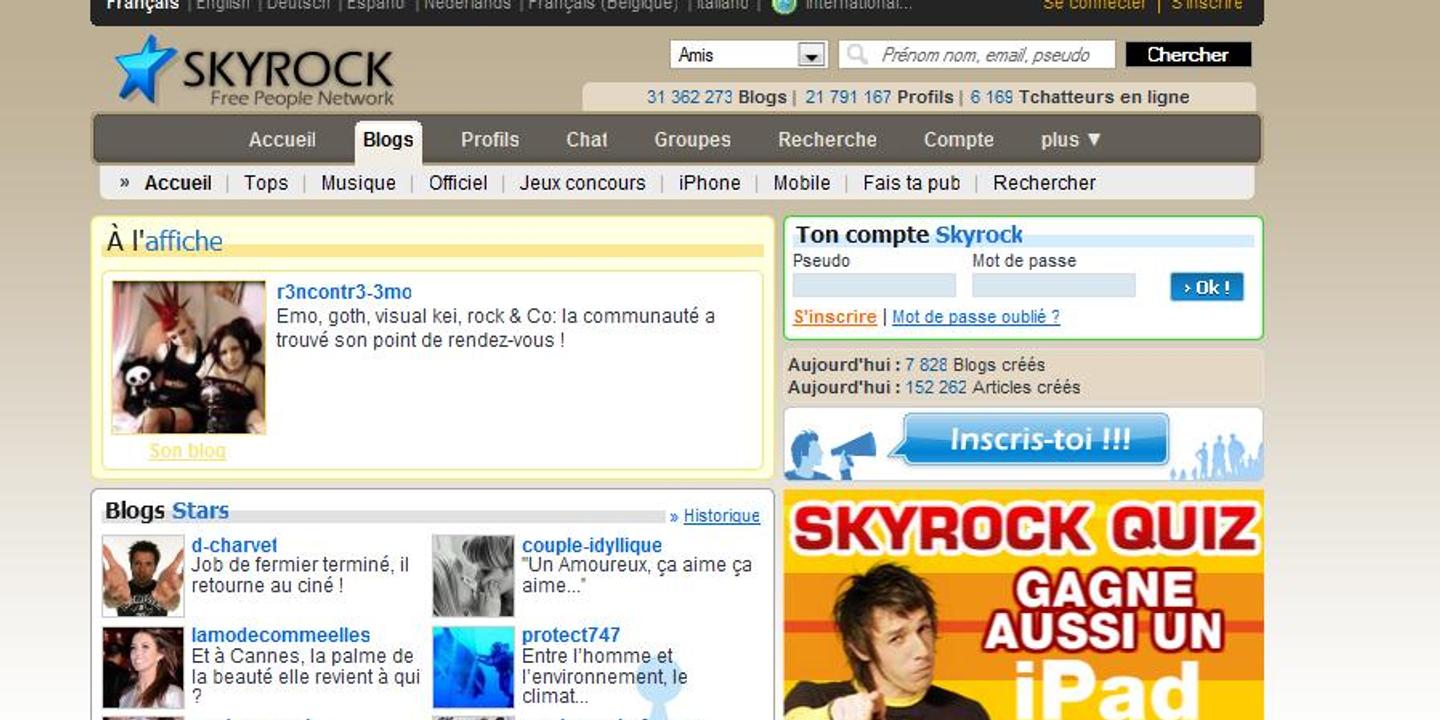Open d-charvet's blog avatar picture
1440x720 pixels.
click(x=143, y=576)
